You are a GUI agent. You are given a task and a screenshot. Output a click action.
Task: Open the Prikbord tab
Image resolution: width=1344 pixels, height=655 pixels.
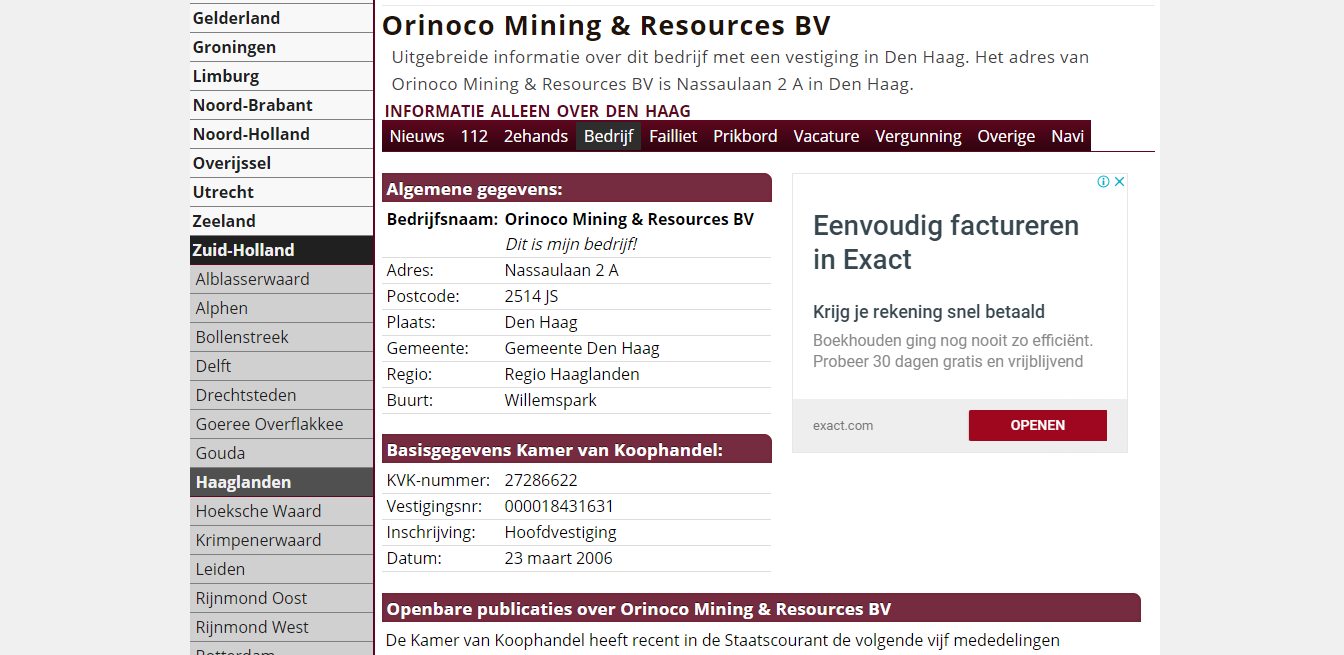pos(745,136)
